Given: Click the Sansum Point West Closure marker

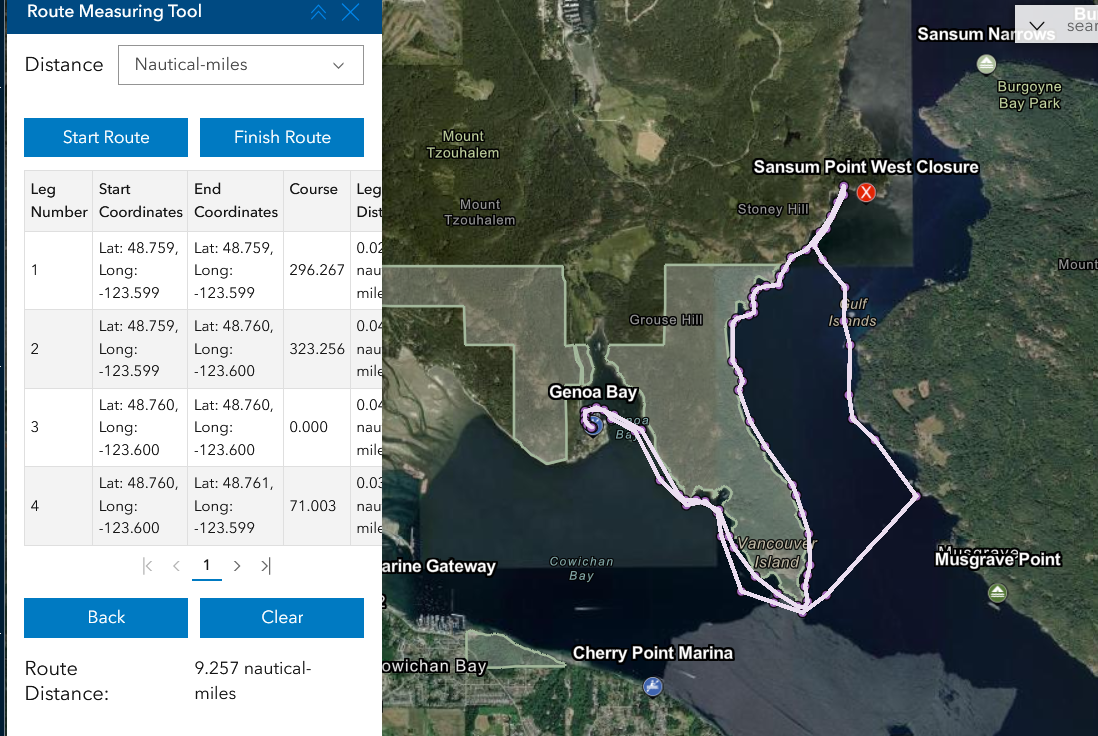Looking at the screenshot, I should point(867,192).
